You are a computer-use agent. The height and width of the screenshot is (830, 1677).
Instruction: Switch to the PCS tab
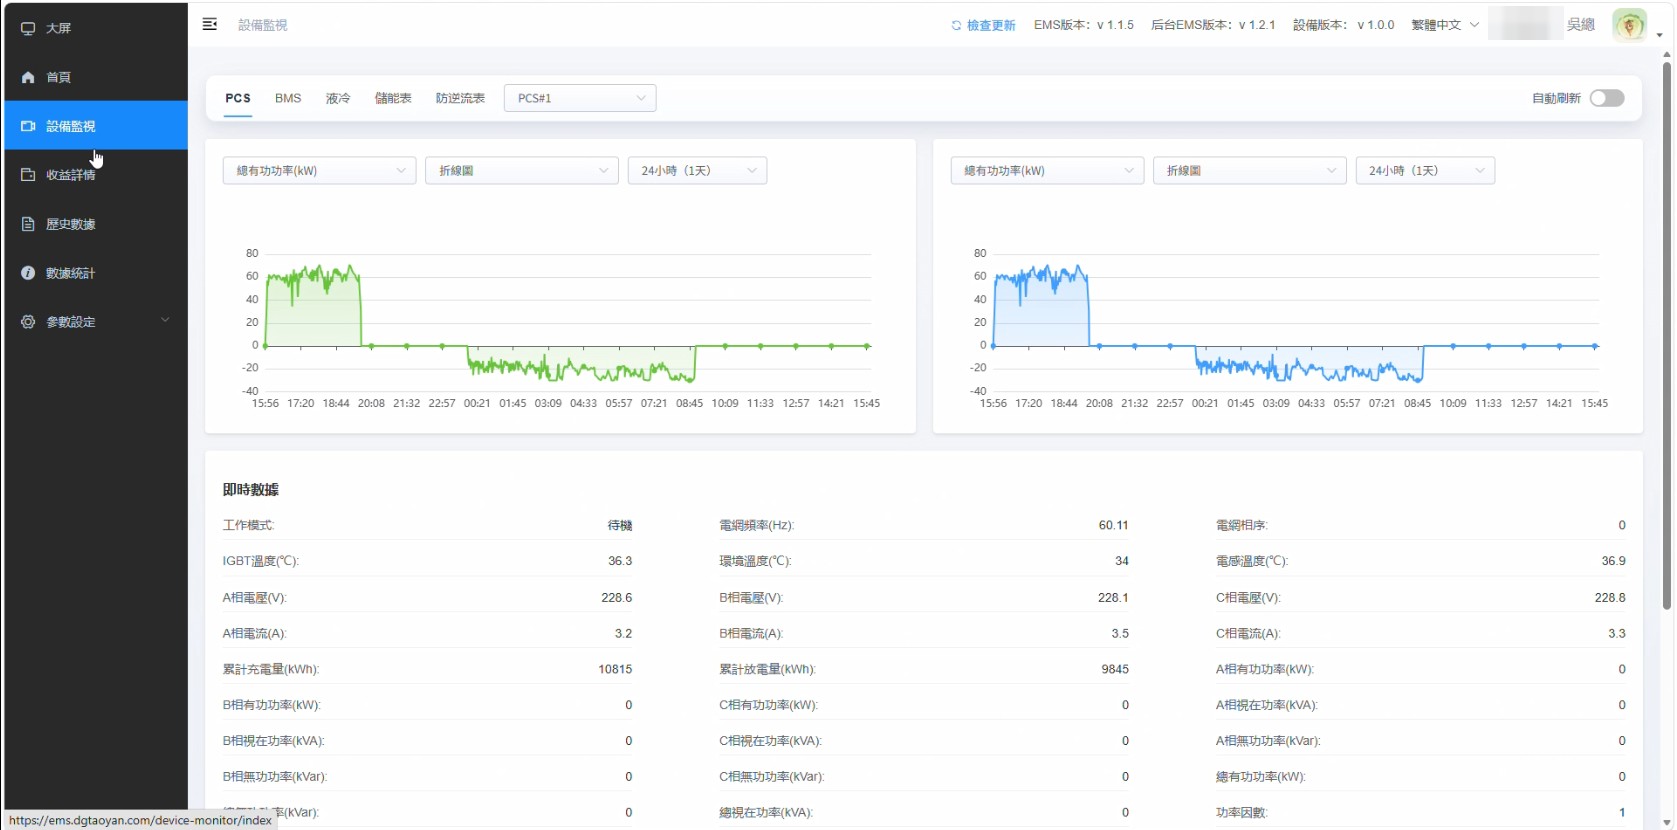click(x=238, y=98)
